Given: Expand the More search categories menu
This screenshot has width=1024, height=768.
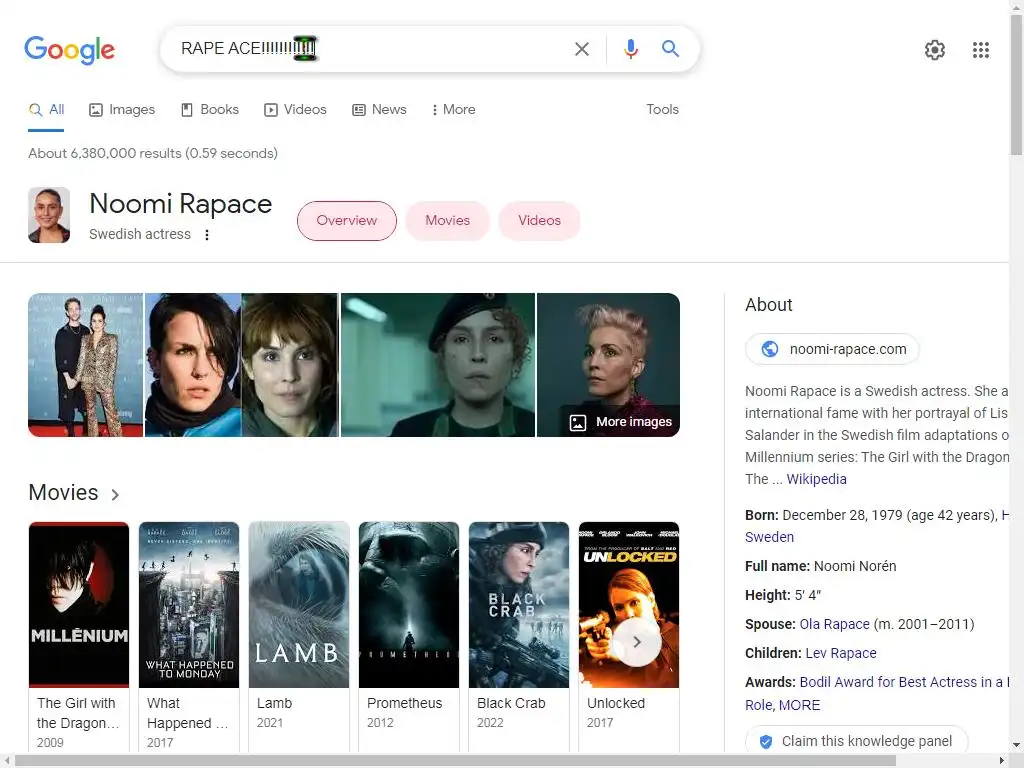Looking at the screenshot, I should 453,110.
